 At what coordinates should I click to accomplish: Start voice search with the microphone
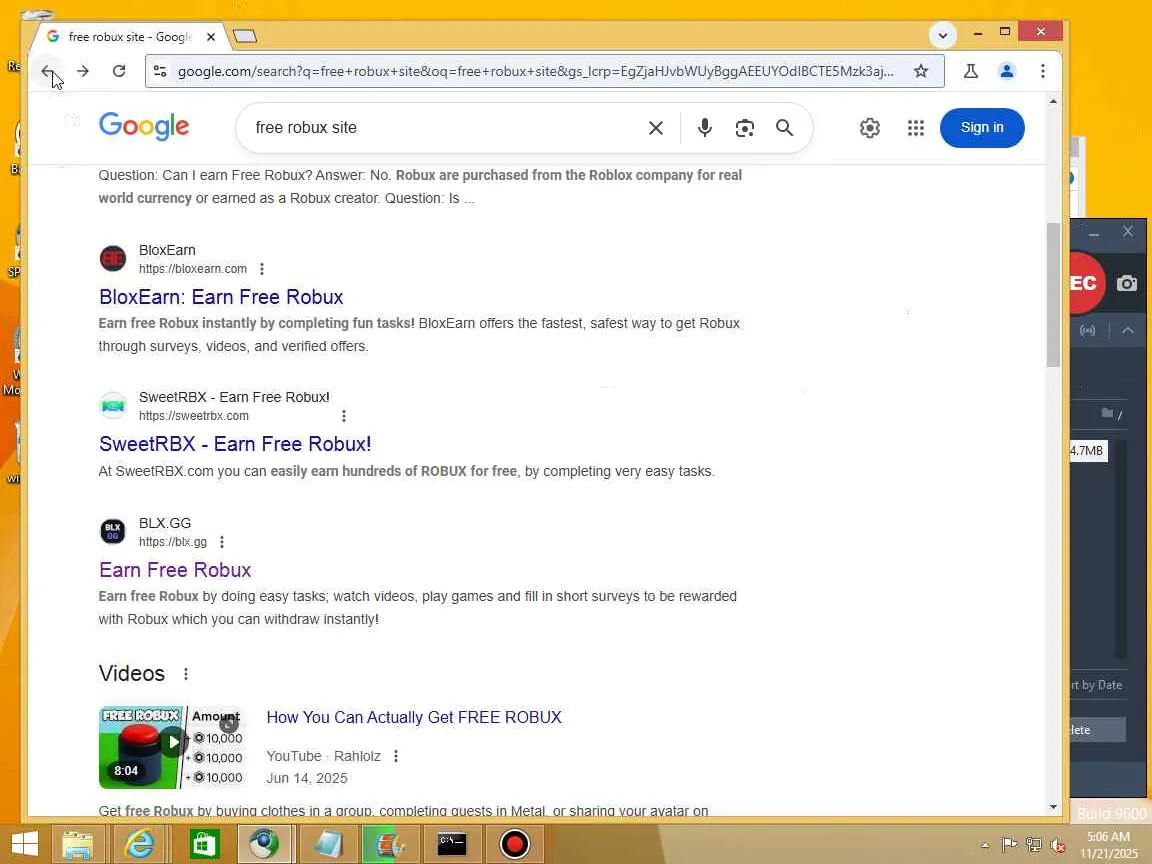[705, 128]
